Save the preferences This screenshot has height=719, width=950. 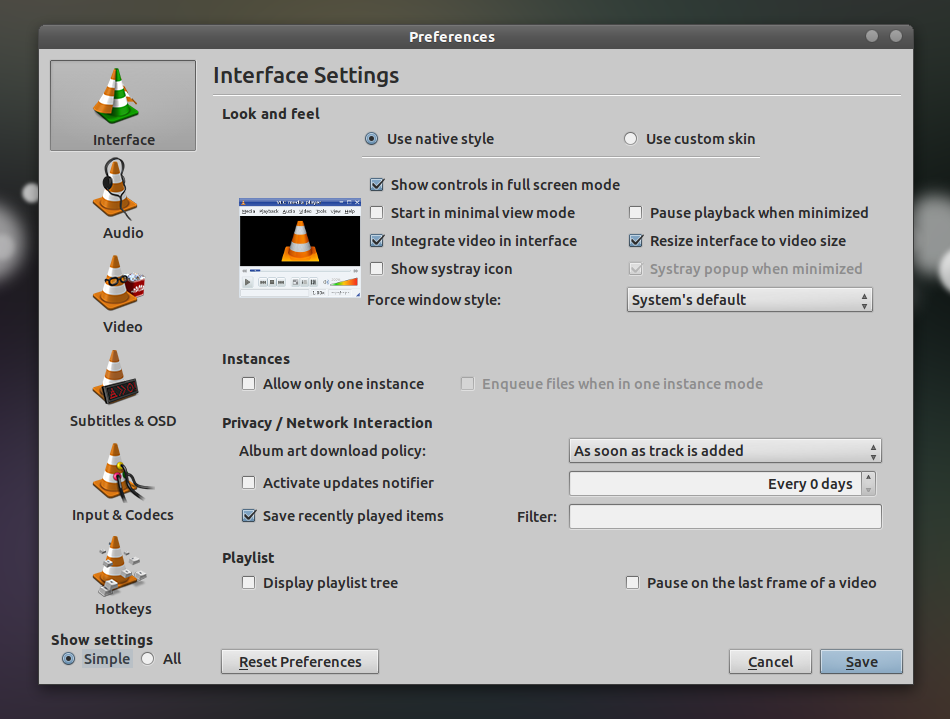[860, 661]
